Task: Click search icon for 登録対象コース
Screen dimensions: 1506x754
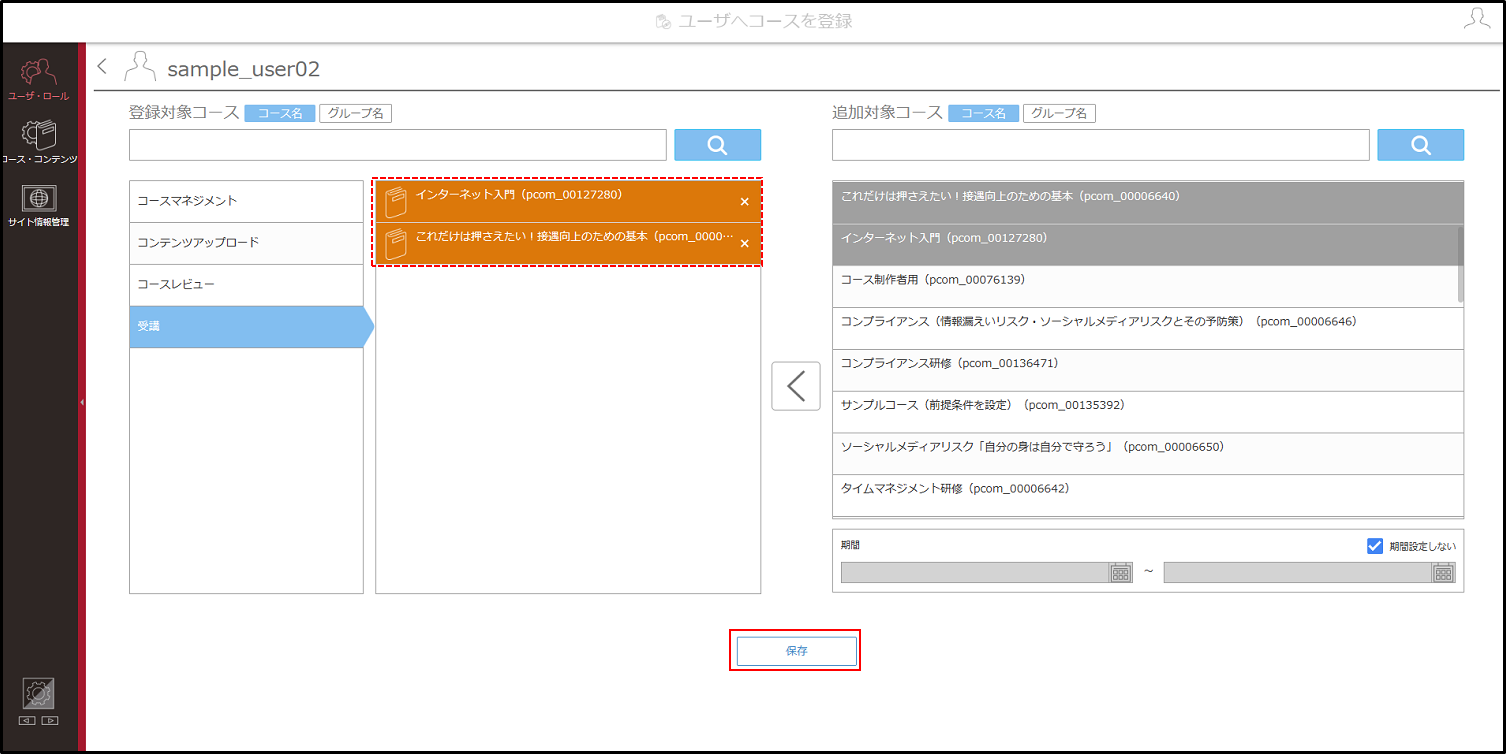Action: [x=717, y=145]
